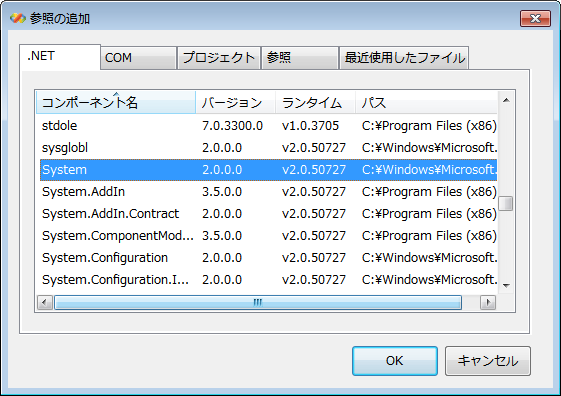Click the vertical scrollbar thumb
This screenshot has height=396, width=561.
tap(506, 204)
